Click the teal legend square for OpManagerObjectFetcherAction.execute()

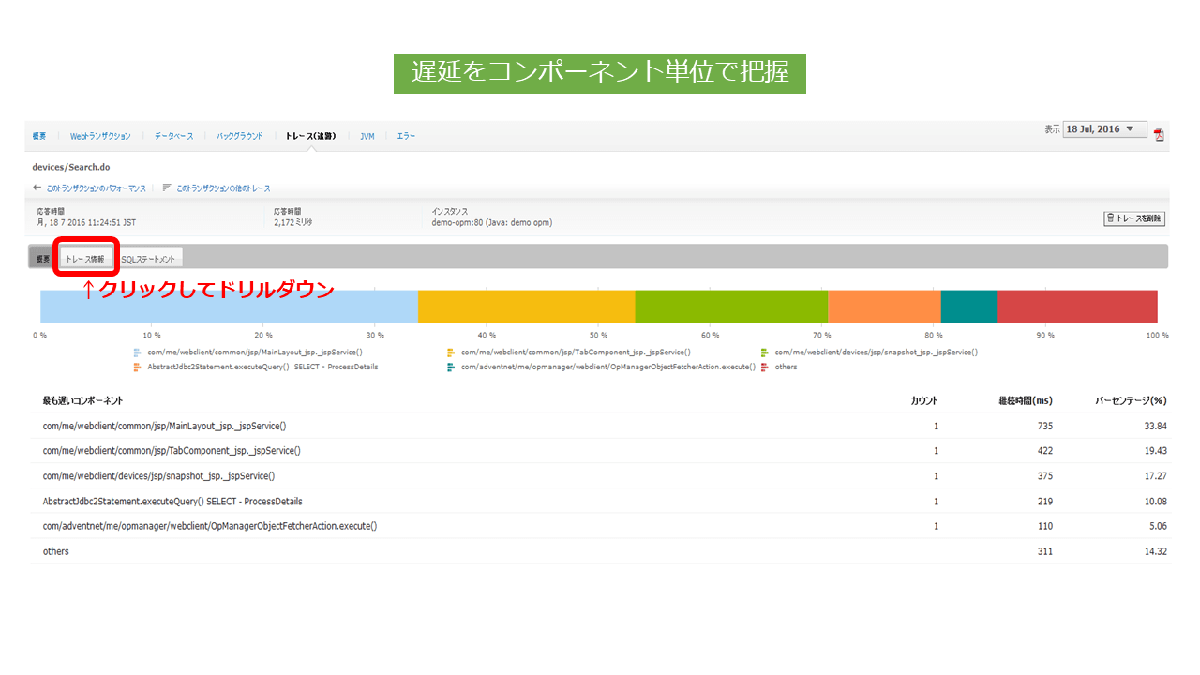(450, 365)
